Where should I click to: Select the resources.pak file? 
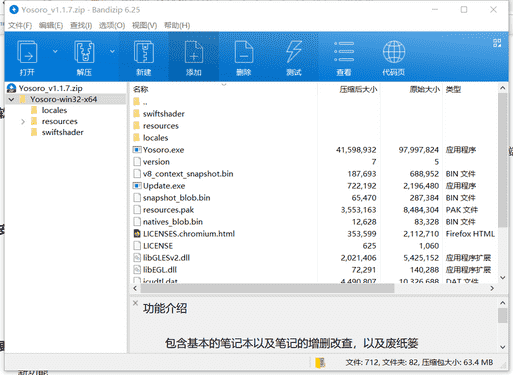(x=168, y=210)
